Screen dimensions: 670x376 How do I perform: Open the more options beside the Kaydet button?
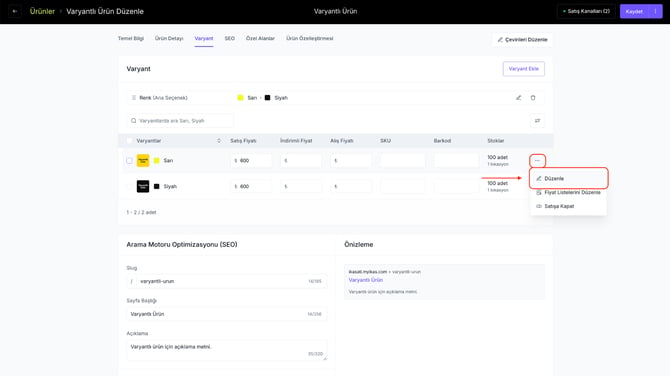coord(655,11)
